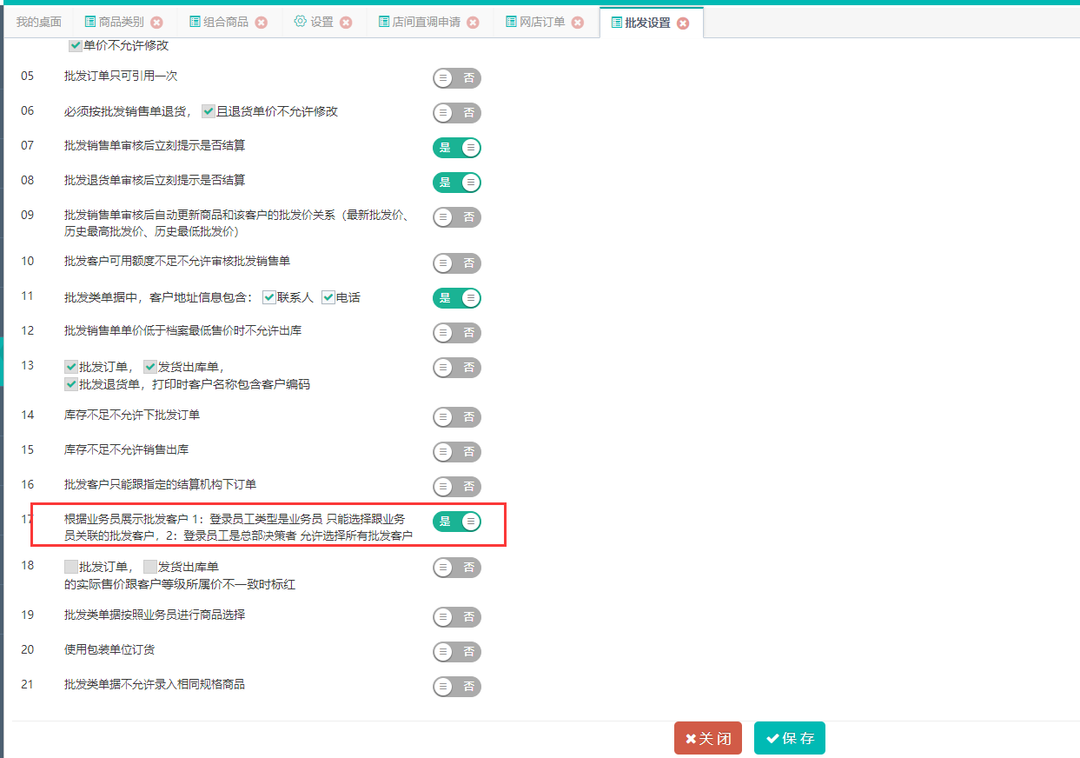Toggle option 05 批发订单只可引用一次
The height and width of the screenshot is (758, 1080).
(457, 78)
